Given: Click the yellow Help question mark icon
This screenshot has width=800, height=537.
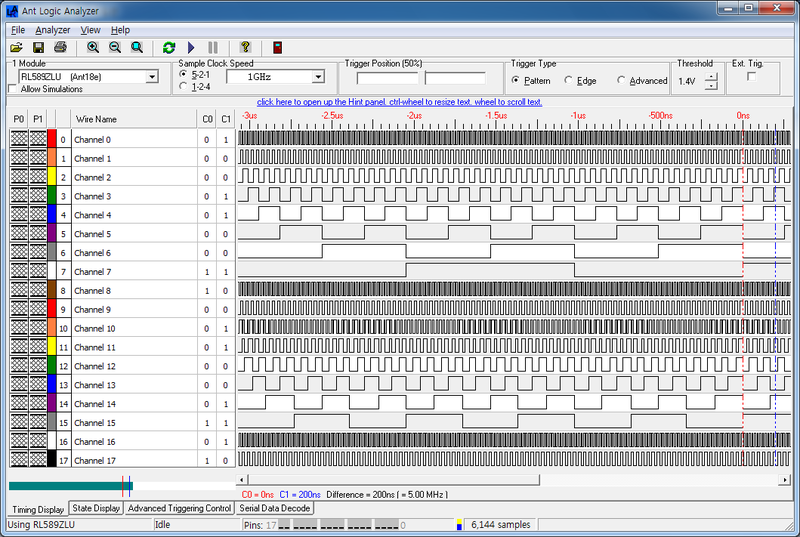Looking at the screenshot, I should (x=245, y=47).
